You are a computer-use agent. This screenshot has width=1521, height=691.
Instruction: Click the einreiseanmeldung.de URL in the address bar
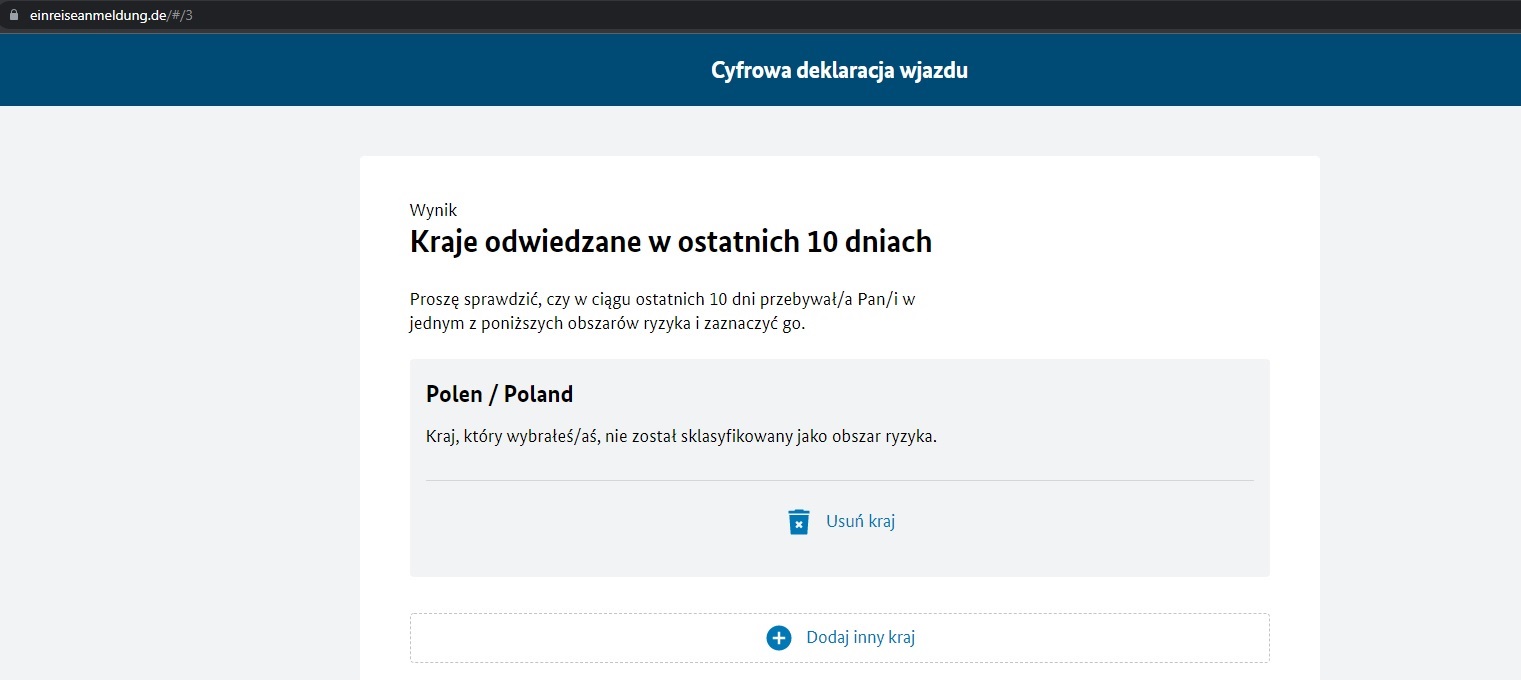pos(110,16)
